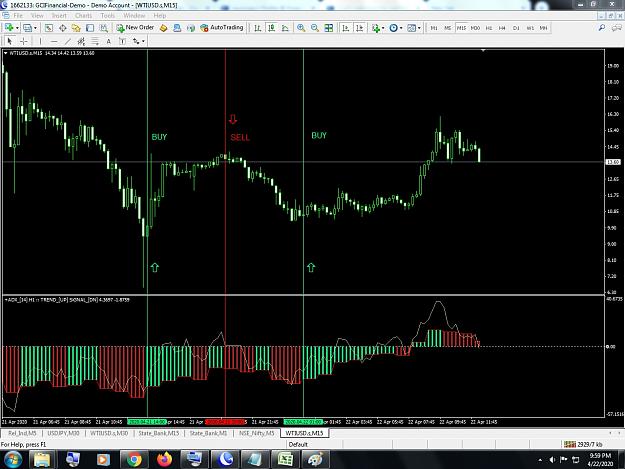Select Fibonacci Retracement tool
The width and height of the screenshot is (625, 469).
coord(95,41)
